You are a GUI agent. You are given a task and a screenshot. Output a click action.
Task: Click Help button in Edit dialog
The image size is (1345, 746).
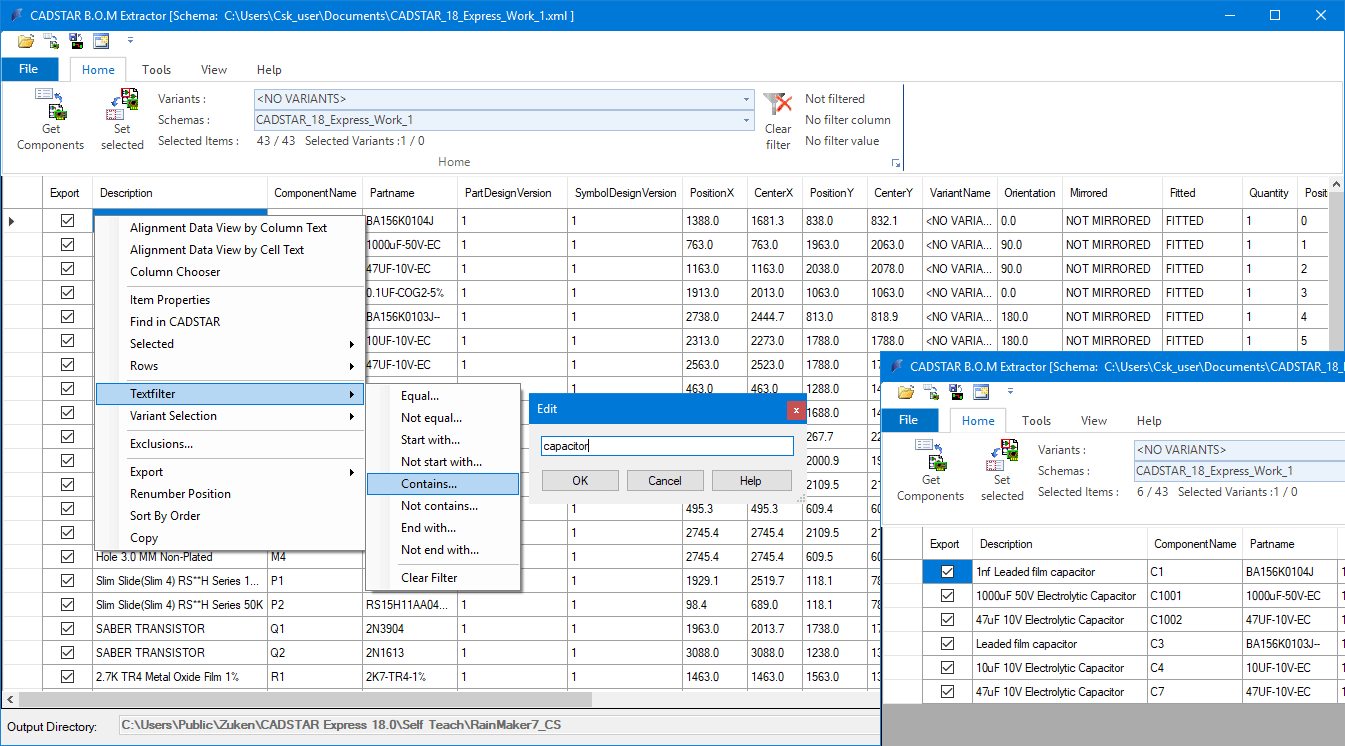tap(750, 481)
